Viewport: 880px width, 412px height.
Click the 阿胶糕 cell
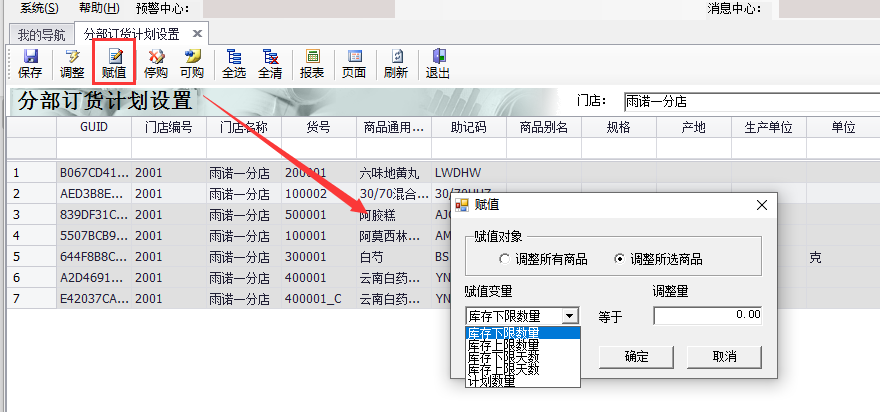click(394, 215)
